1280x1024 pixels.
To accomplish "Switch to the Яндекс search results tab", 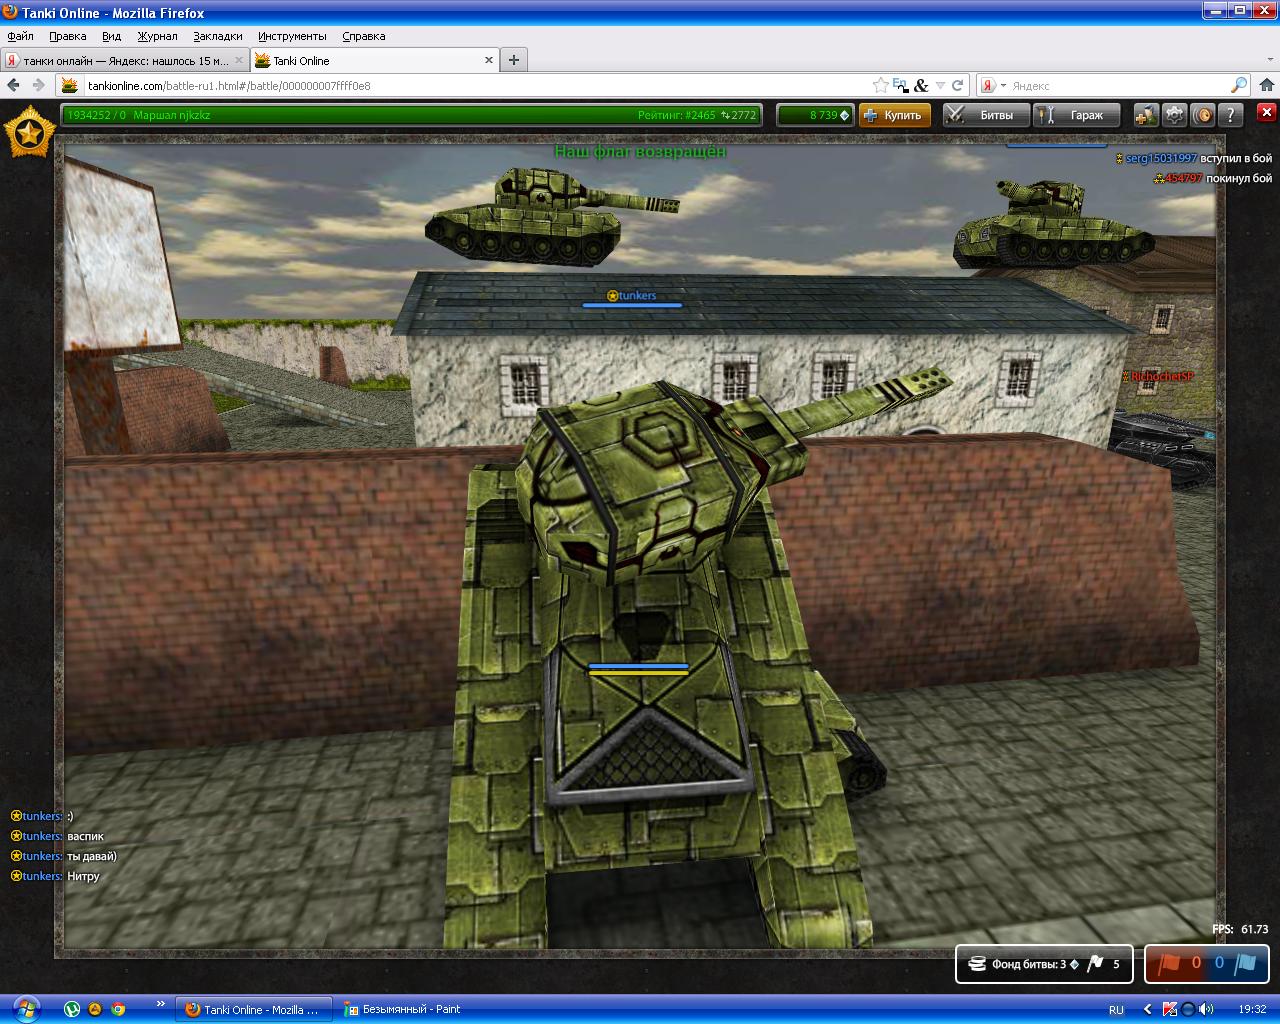I will tap(125, 60).
